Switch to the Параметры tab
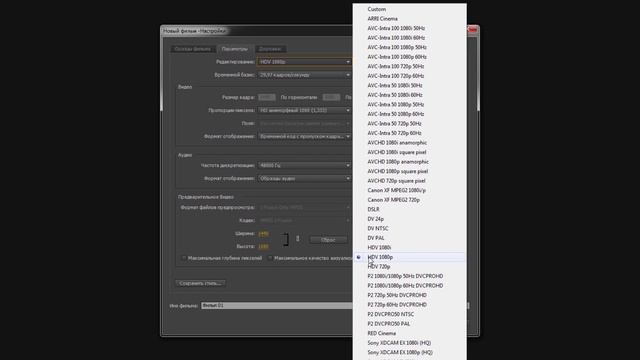The height and width of the screenshot is (360, 640). [235, 49]
